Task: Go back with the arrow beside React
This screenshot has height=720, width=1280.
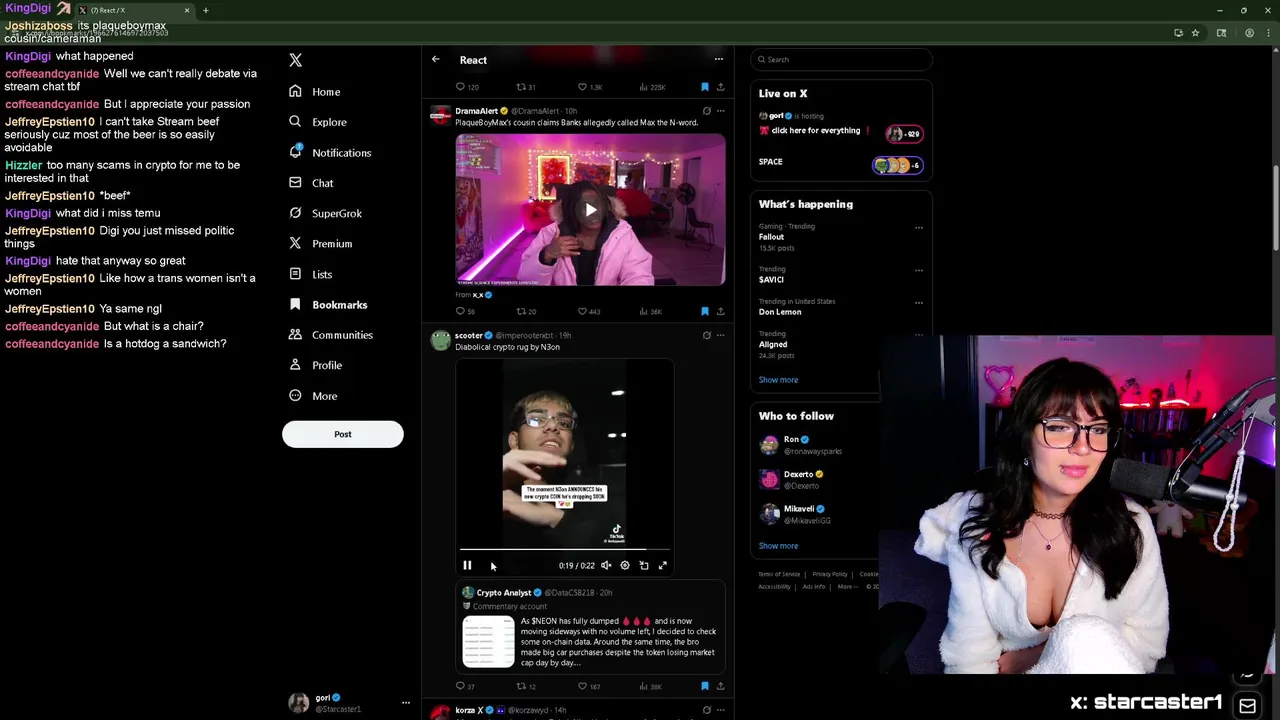Action: [436, 60]
